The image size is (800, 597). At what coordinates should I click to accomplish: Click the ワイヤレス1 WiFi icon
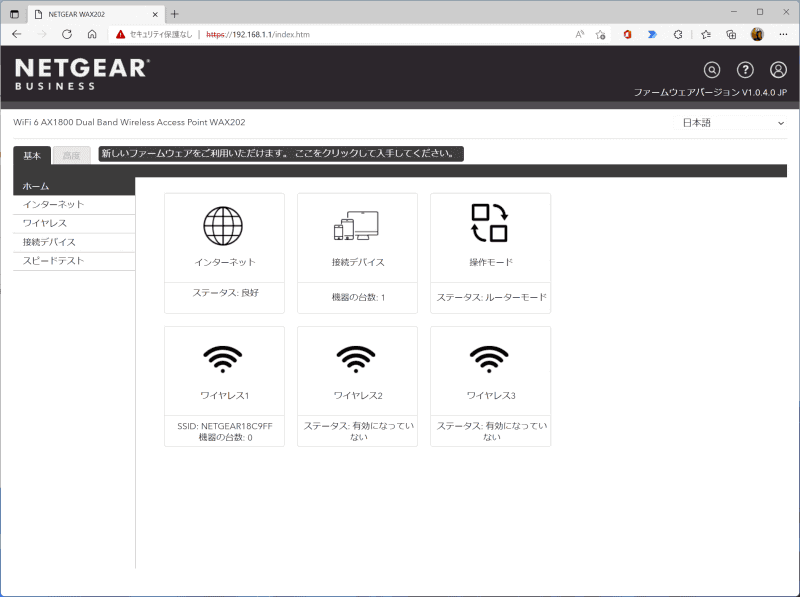(223, 359)
